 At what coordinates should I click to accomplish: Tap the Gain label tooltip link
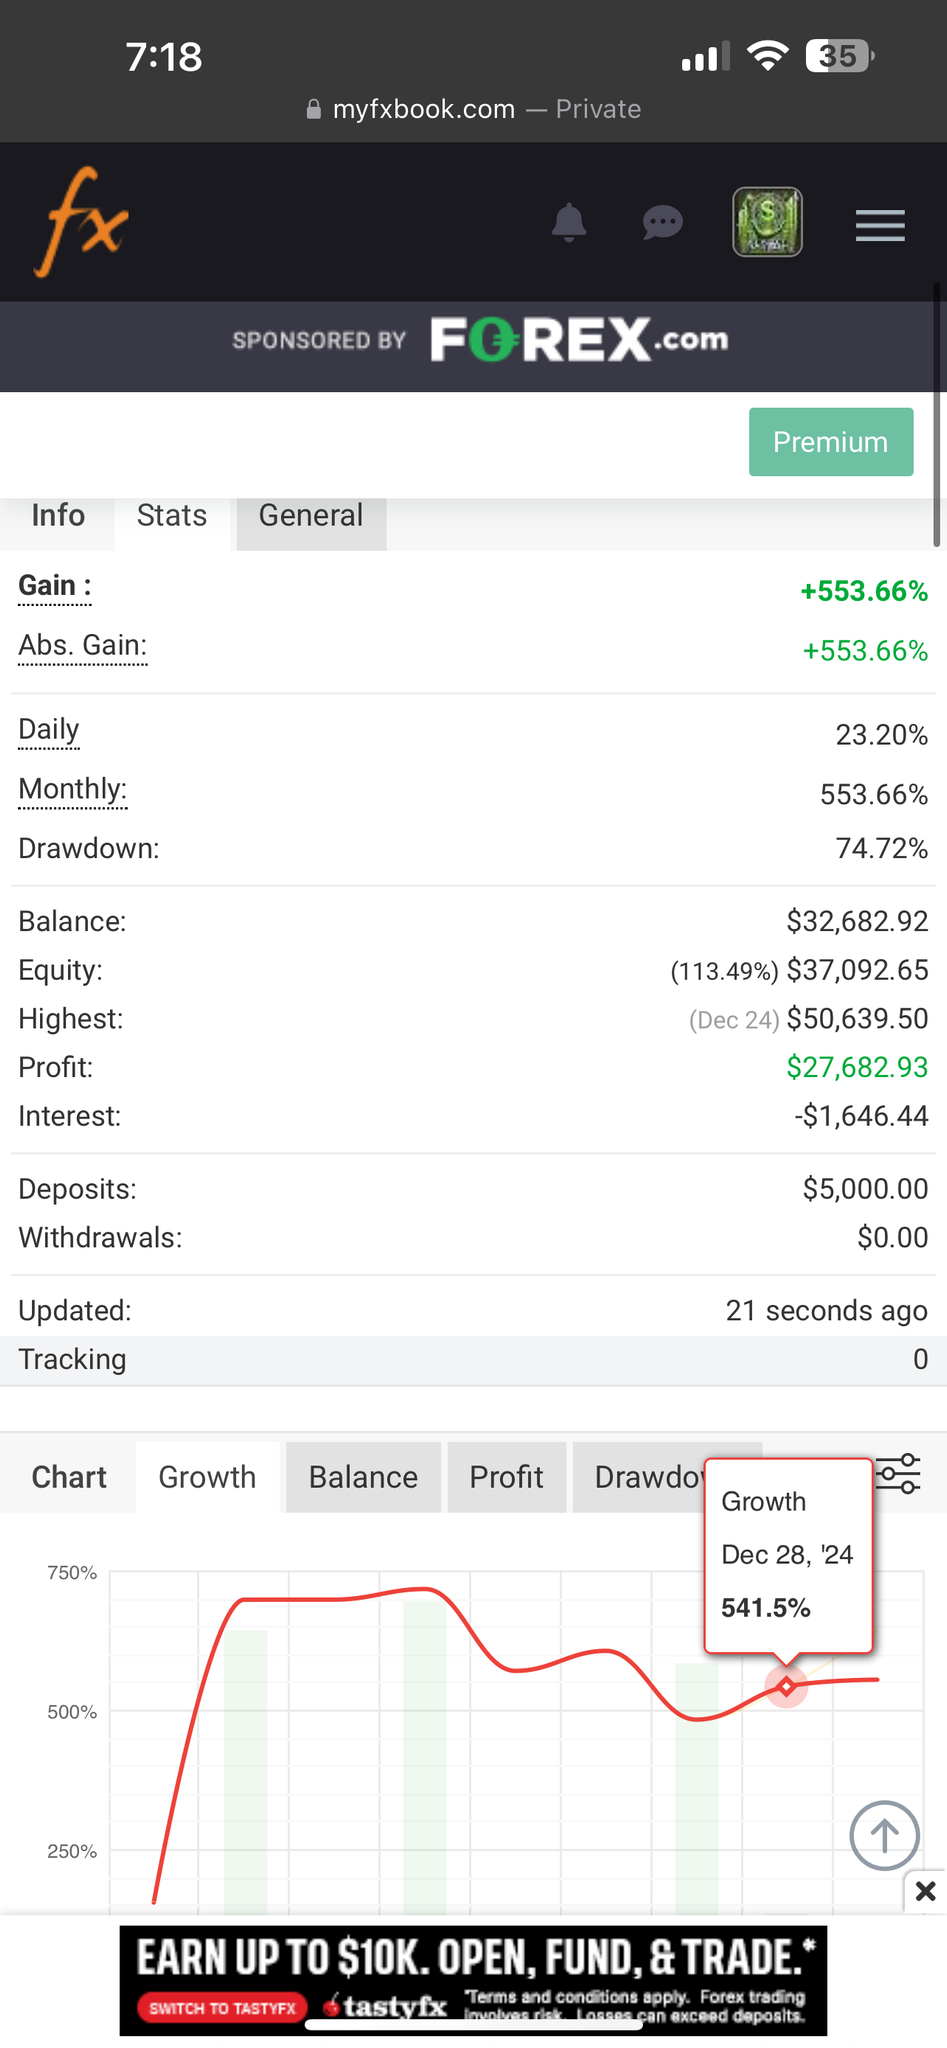tap(55, 586)
